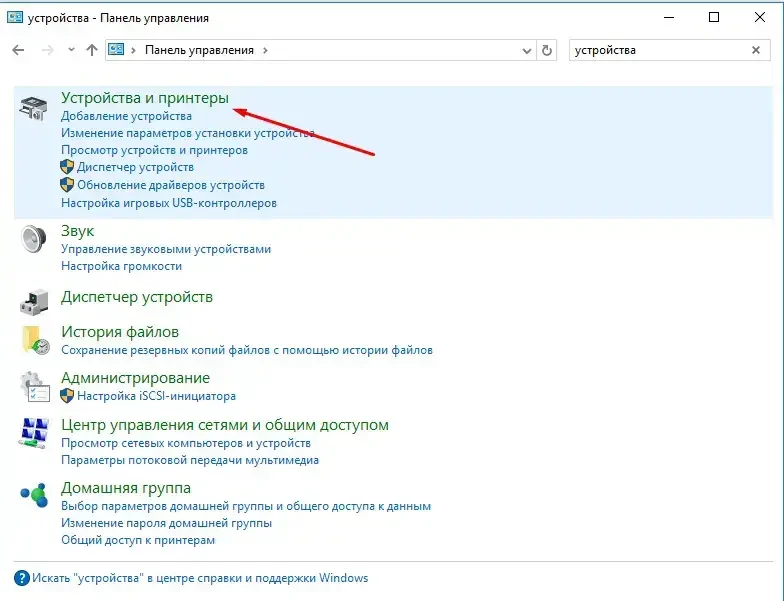Image resolution: width=784 pixels, height=601 pixels.
Task: Refresh the Control Panel view
Action: coord(546,50)
